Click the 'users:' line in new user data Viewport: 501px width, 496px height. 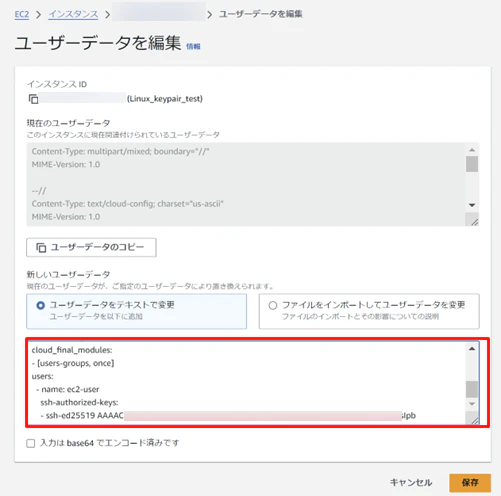click(x=42, y=376)
